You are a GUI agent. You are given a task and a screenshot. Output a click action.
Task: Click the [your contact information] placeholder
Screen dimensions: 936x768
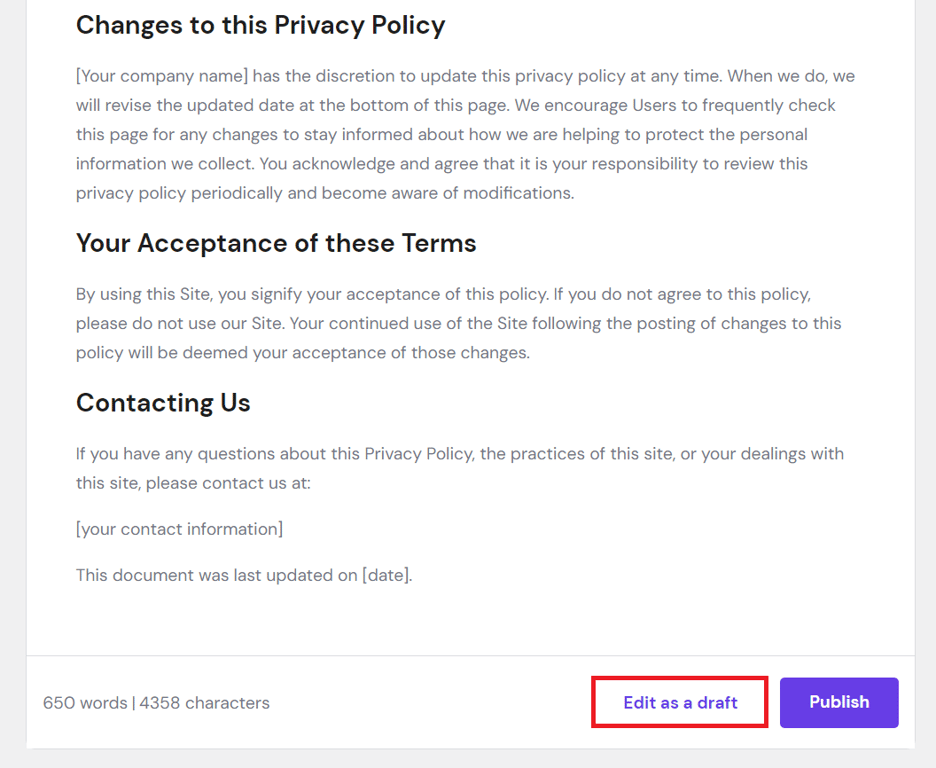[179, 529]
